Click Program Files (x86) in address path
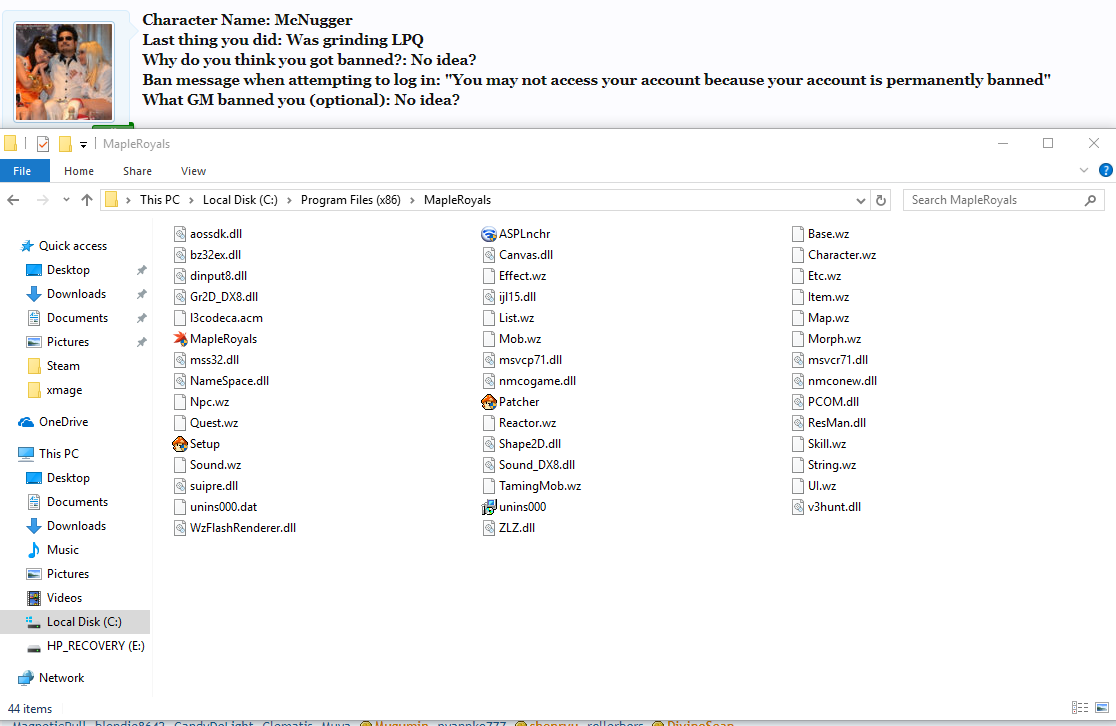 click(x=351, y=200)
